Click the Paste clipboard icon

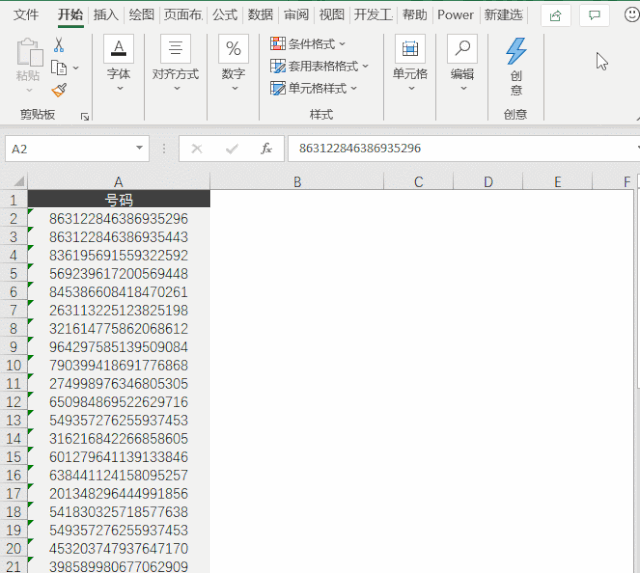tap(29, 52)
